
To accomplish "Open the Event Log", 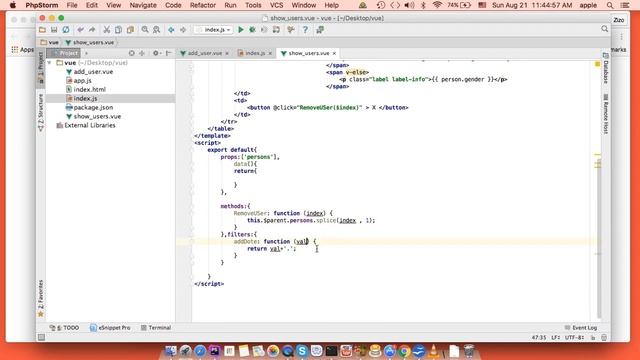I will click(x=580, y=328).
